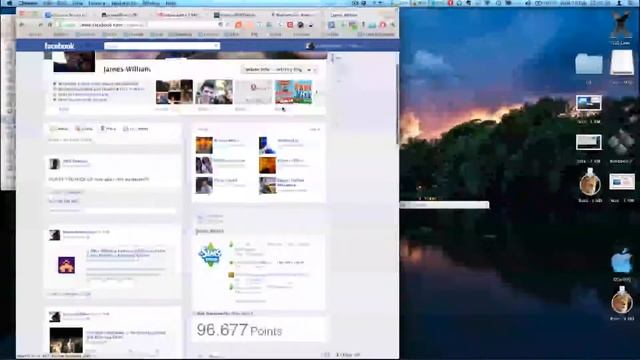Open the bottom lion installer disk icon on desktop

(622, 301)
